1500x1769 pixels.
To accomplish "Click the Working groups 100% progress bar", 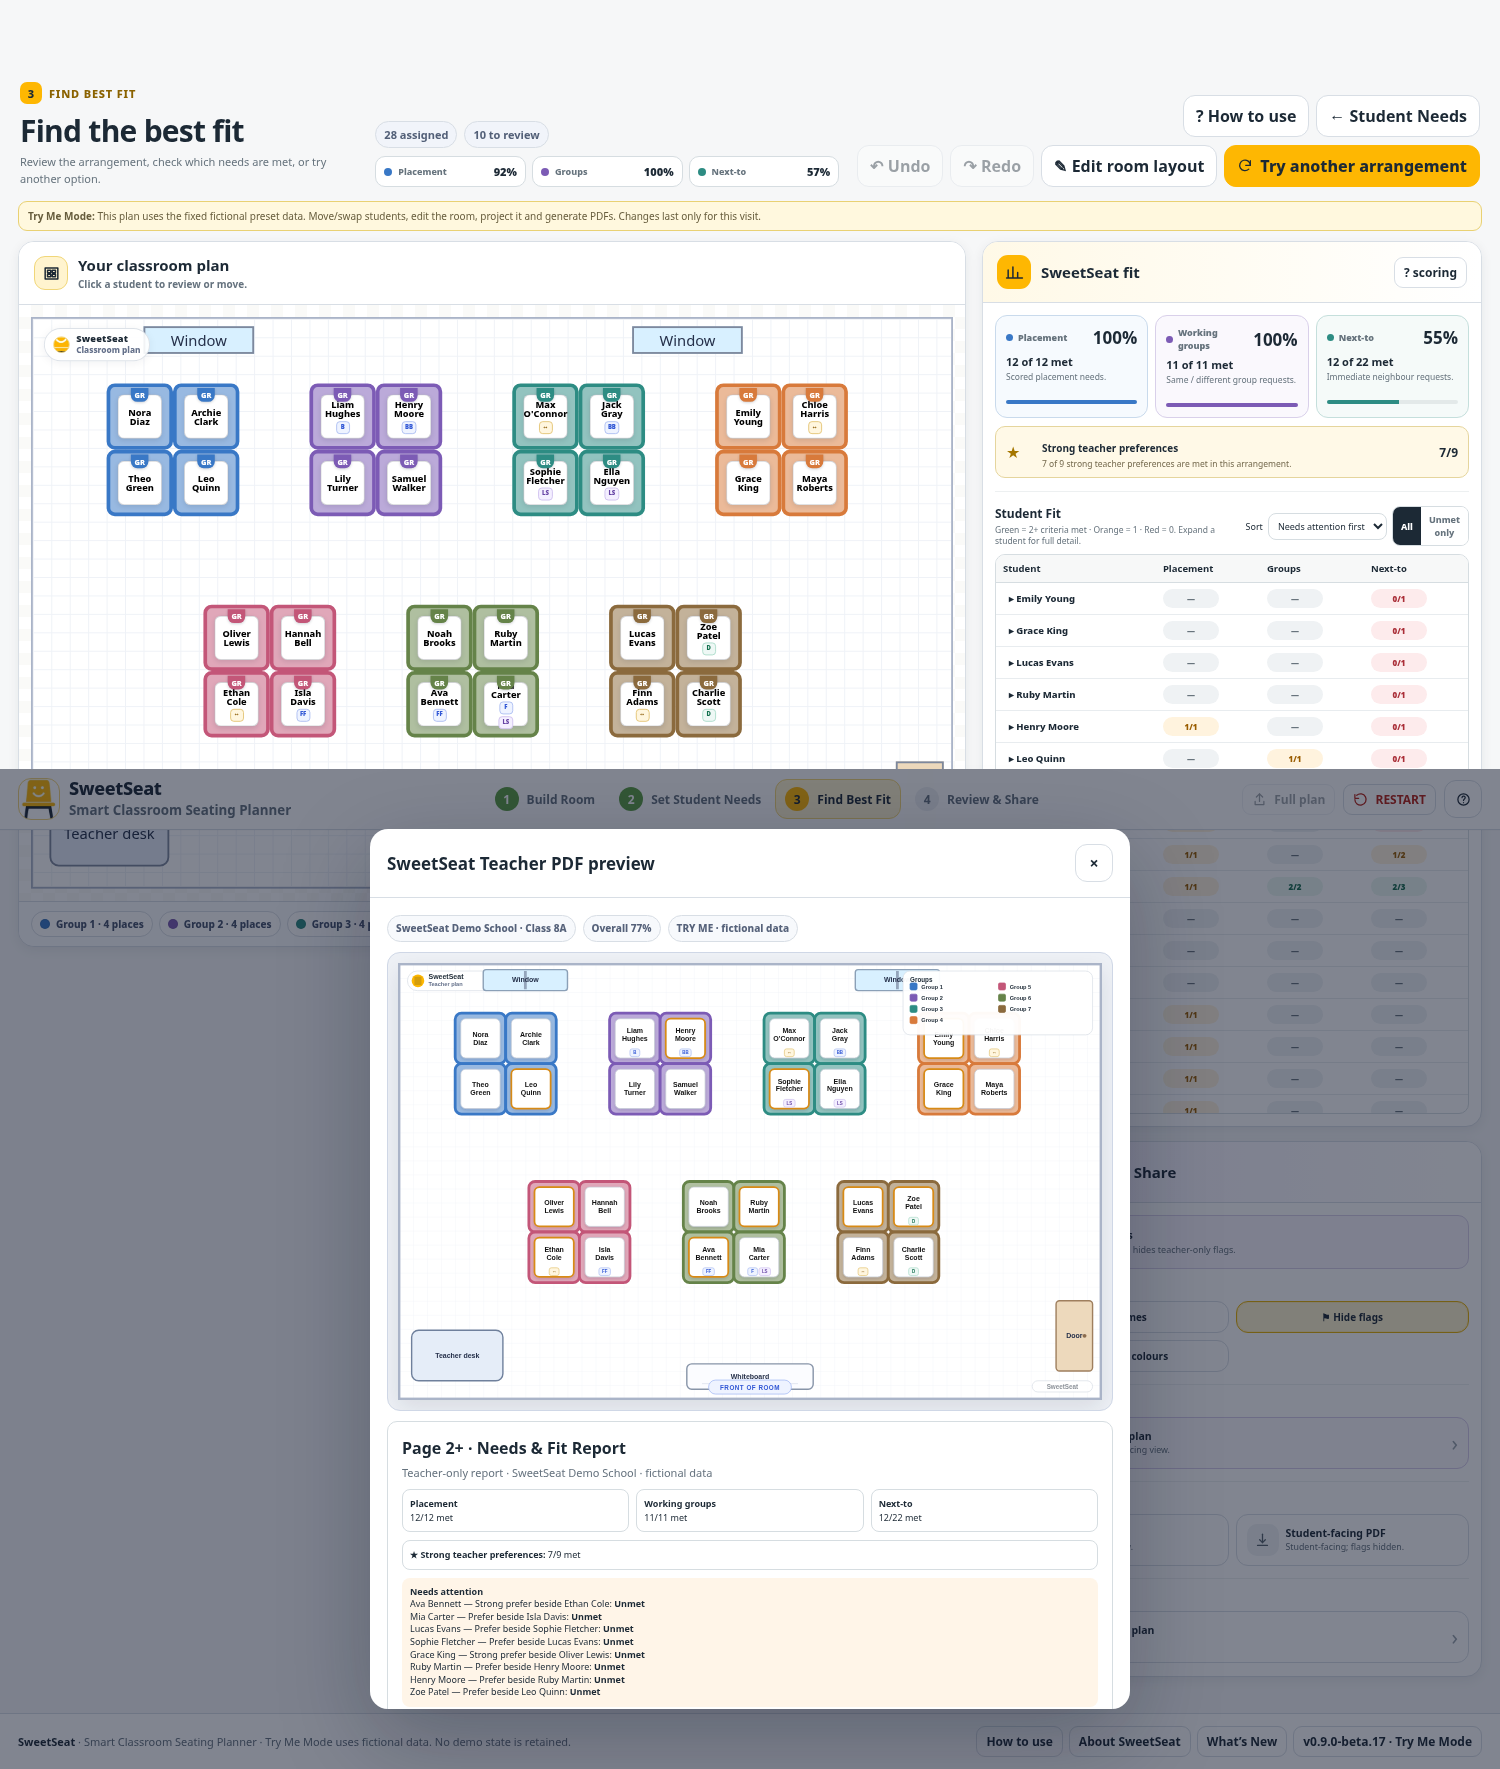I will (1232, 405).
